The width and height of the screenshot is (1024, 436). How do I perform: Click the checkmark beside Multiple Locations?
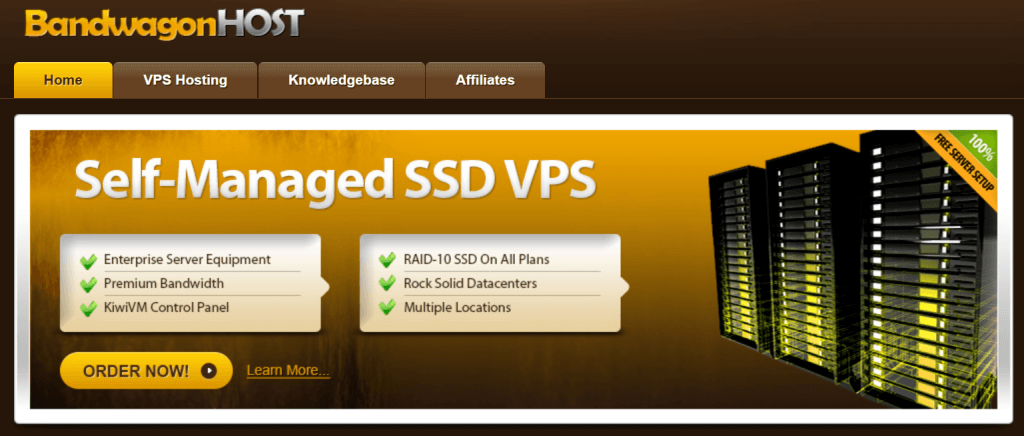coord(387,307)
